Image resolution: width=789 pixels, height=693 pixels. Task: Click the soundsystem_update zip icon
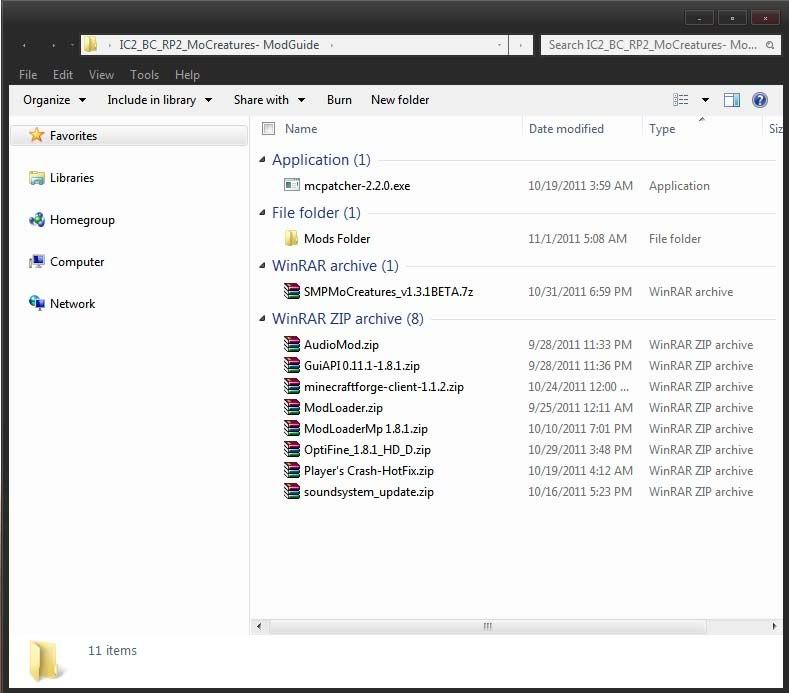(x=291, y=491)
